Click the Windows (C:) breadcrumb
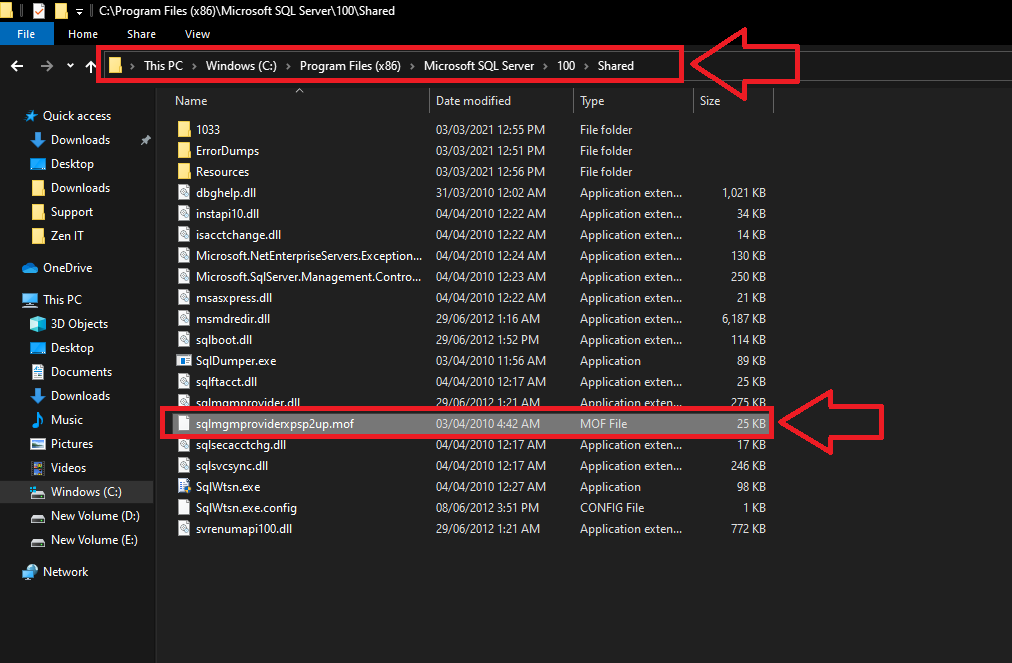 pos(241,66)
